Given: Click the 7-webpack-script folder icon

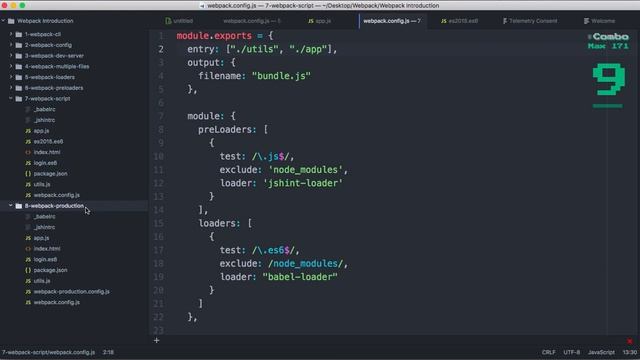Looking at the screenshot, I should coord(19,98).
